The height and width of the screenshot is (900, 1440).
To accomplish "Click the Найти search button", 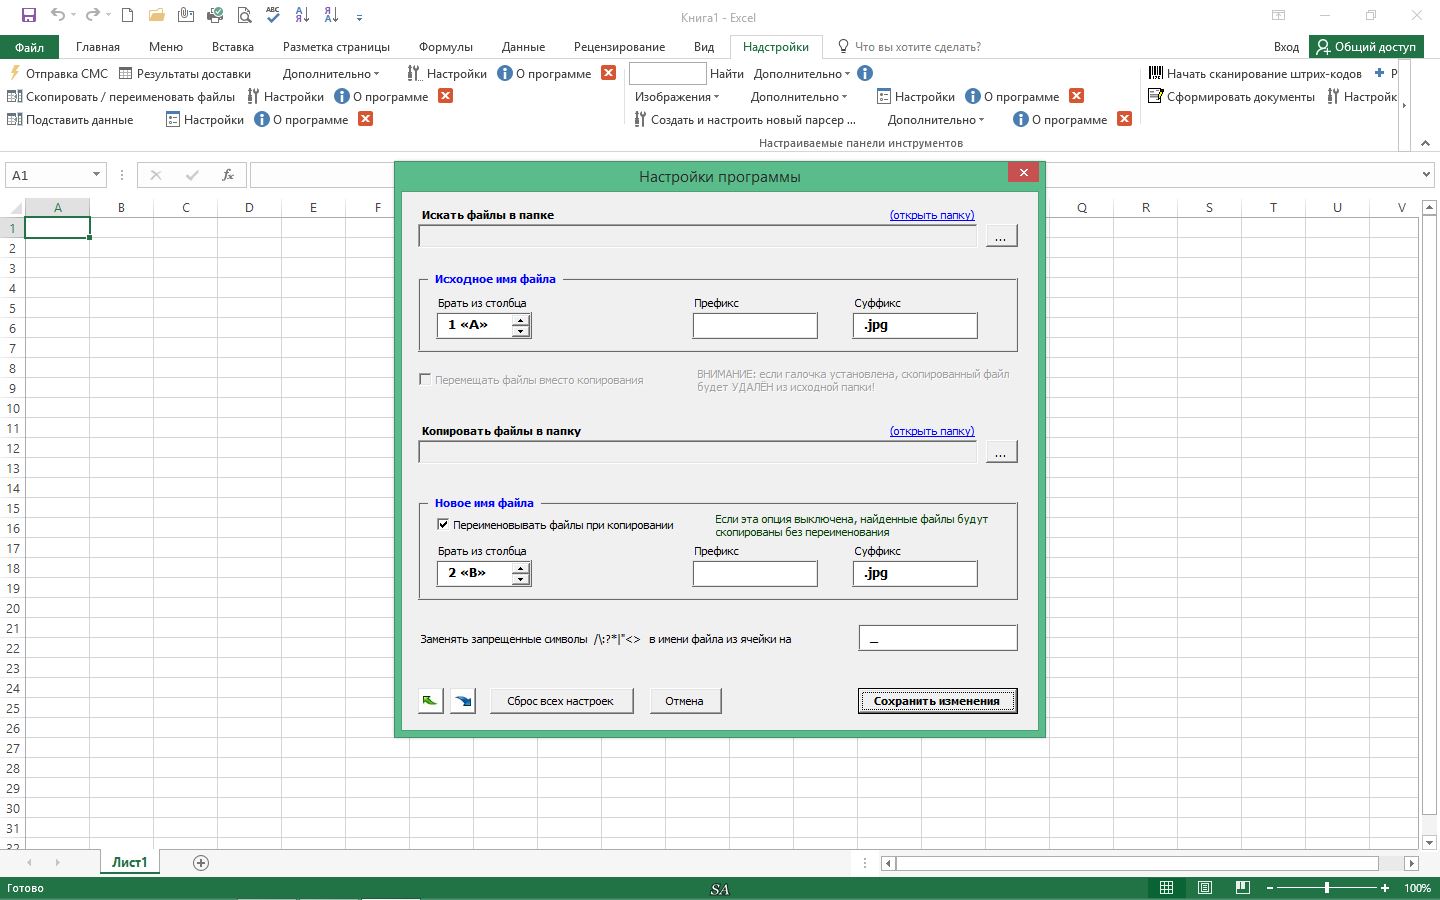I will click(727, 73).
